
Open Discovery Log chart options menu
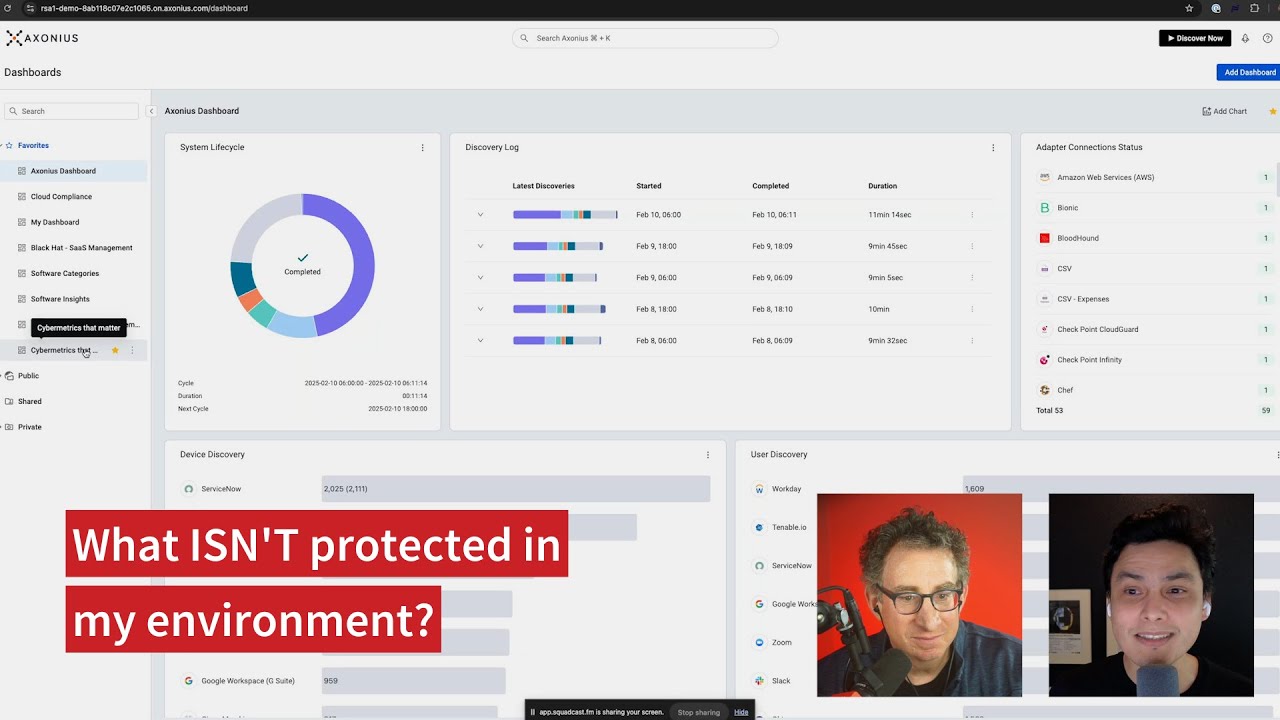coord(993,147)
